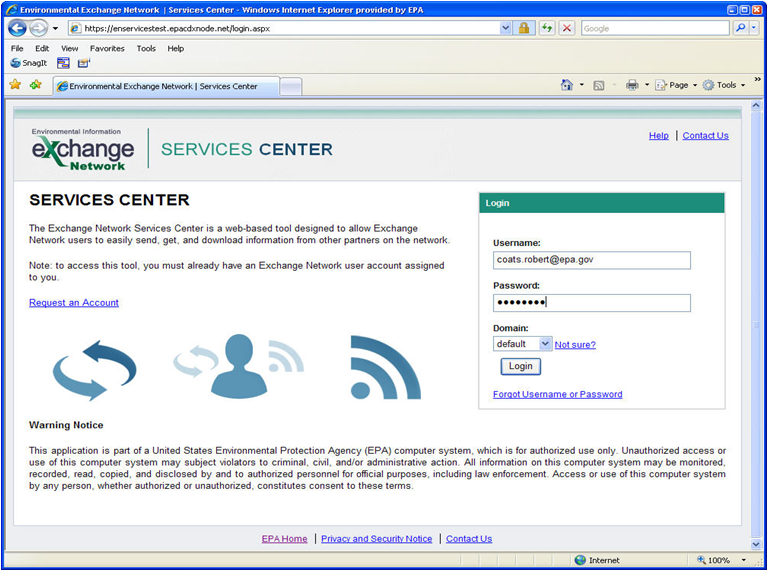The image size is (768, 571).
Task: Click the RSS feeds icon in command bar
Action: 599,85
